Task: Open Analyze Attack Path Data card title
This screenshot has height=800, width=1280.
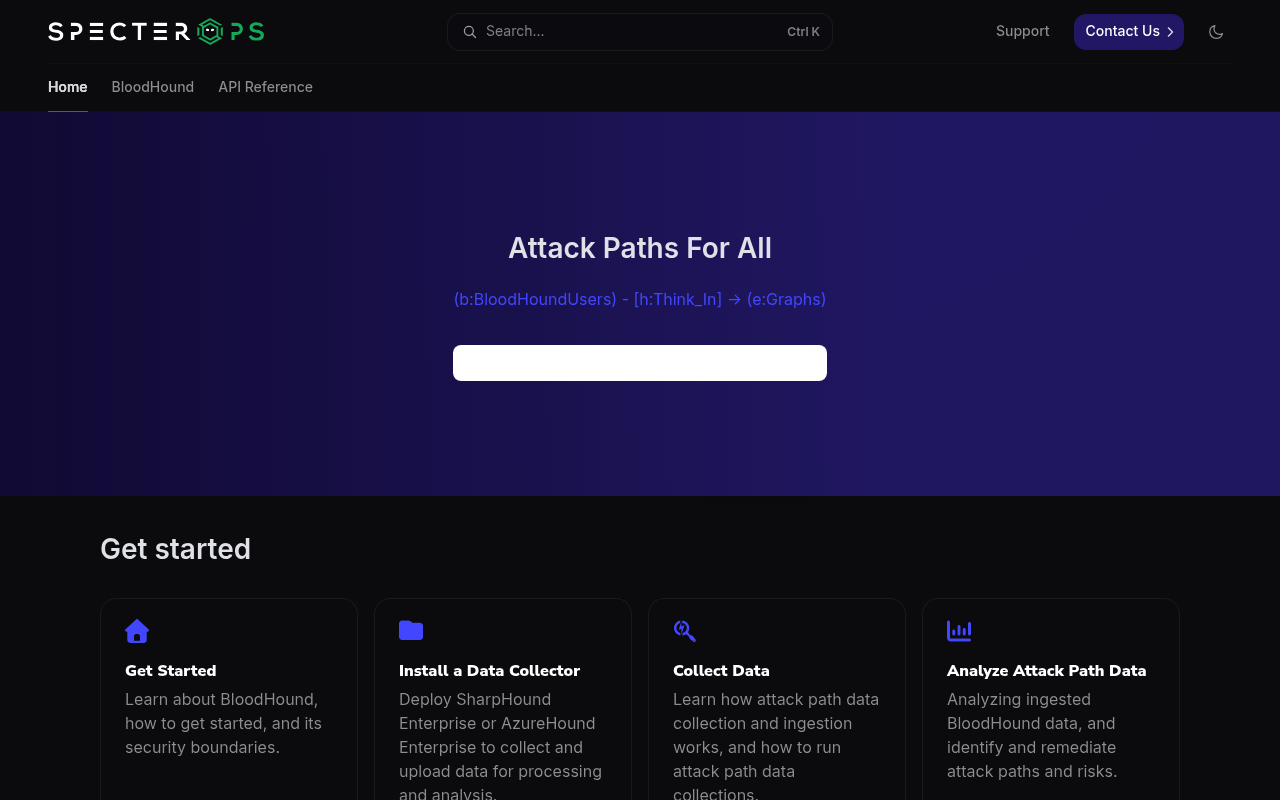Action: click(x=1046, y=671)
